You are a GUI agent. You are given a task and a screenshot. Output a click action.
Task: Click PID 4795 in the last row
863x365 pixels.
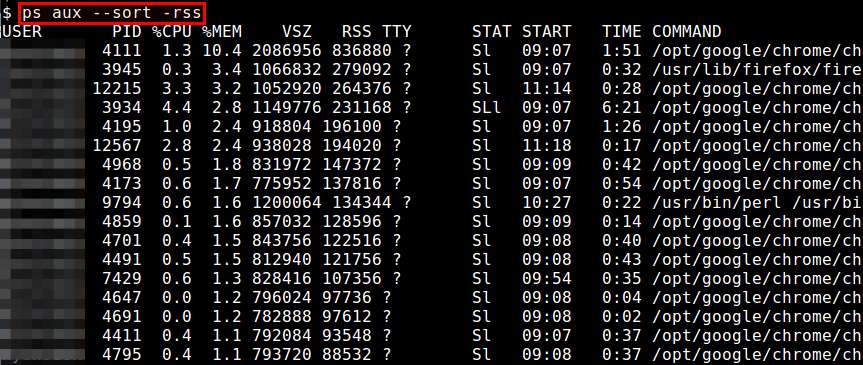click(x=122, y=355)
